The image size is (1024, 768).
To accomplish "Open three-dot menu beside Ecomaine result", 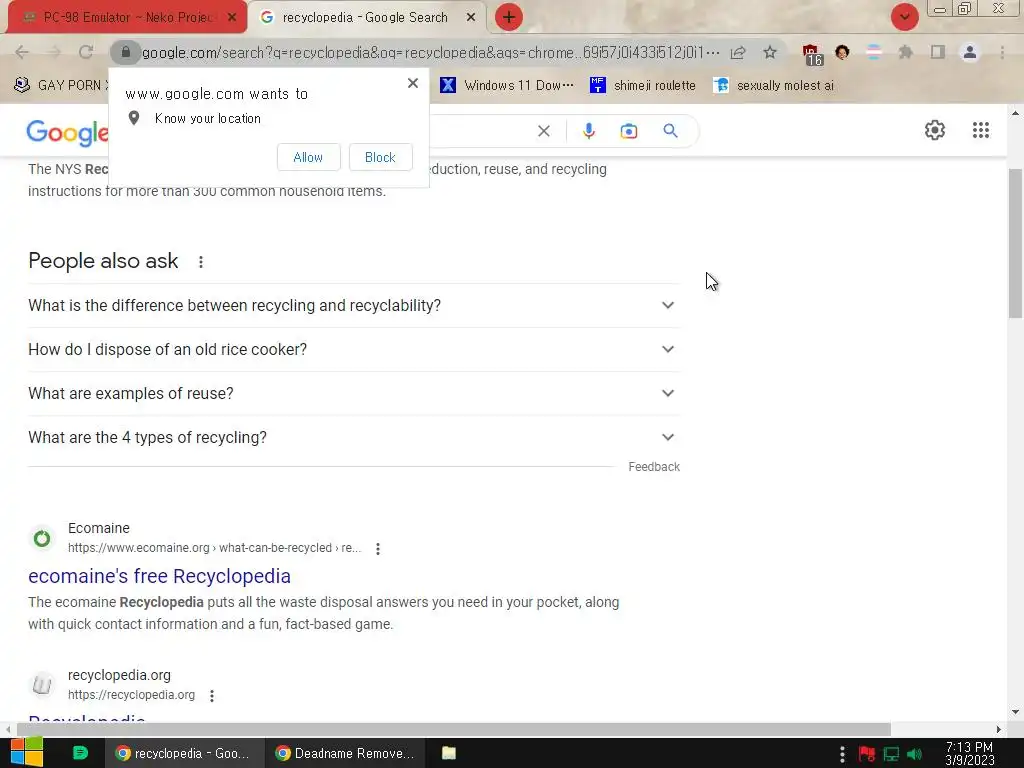I will [377, 549].
